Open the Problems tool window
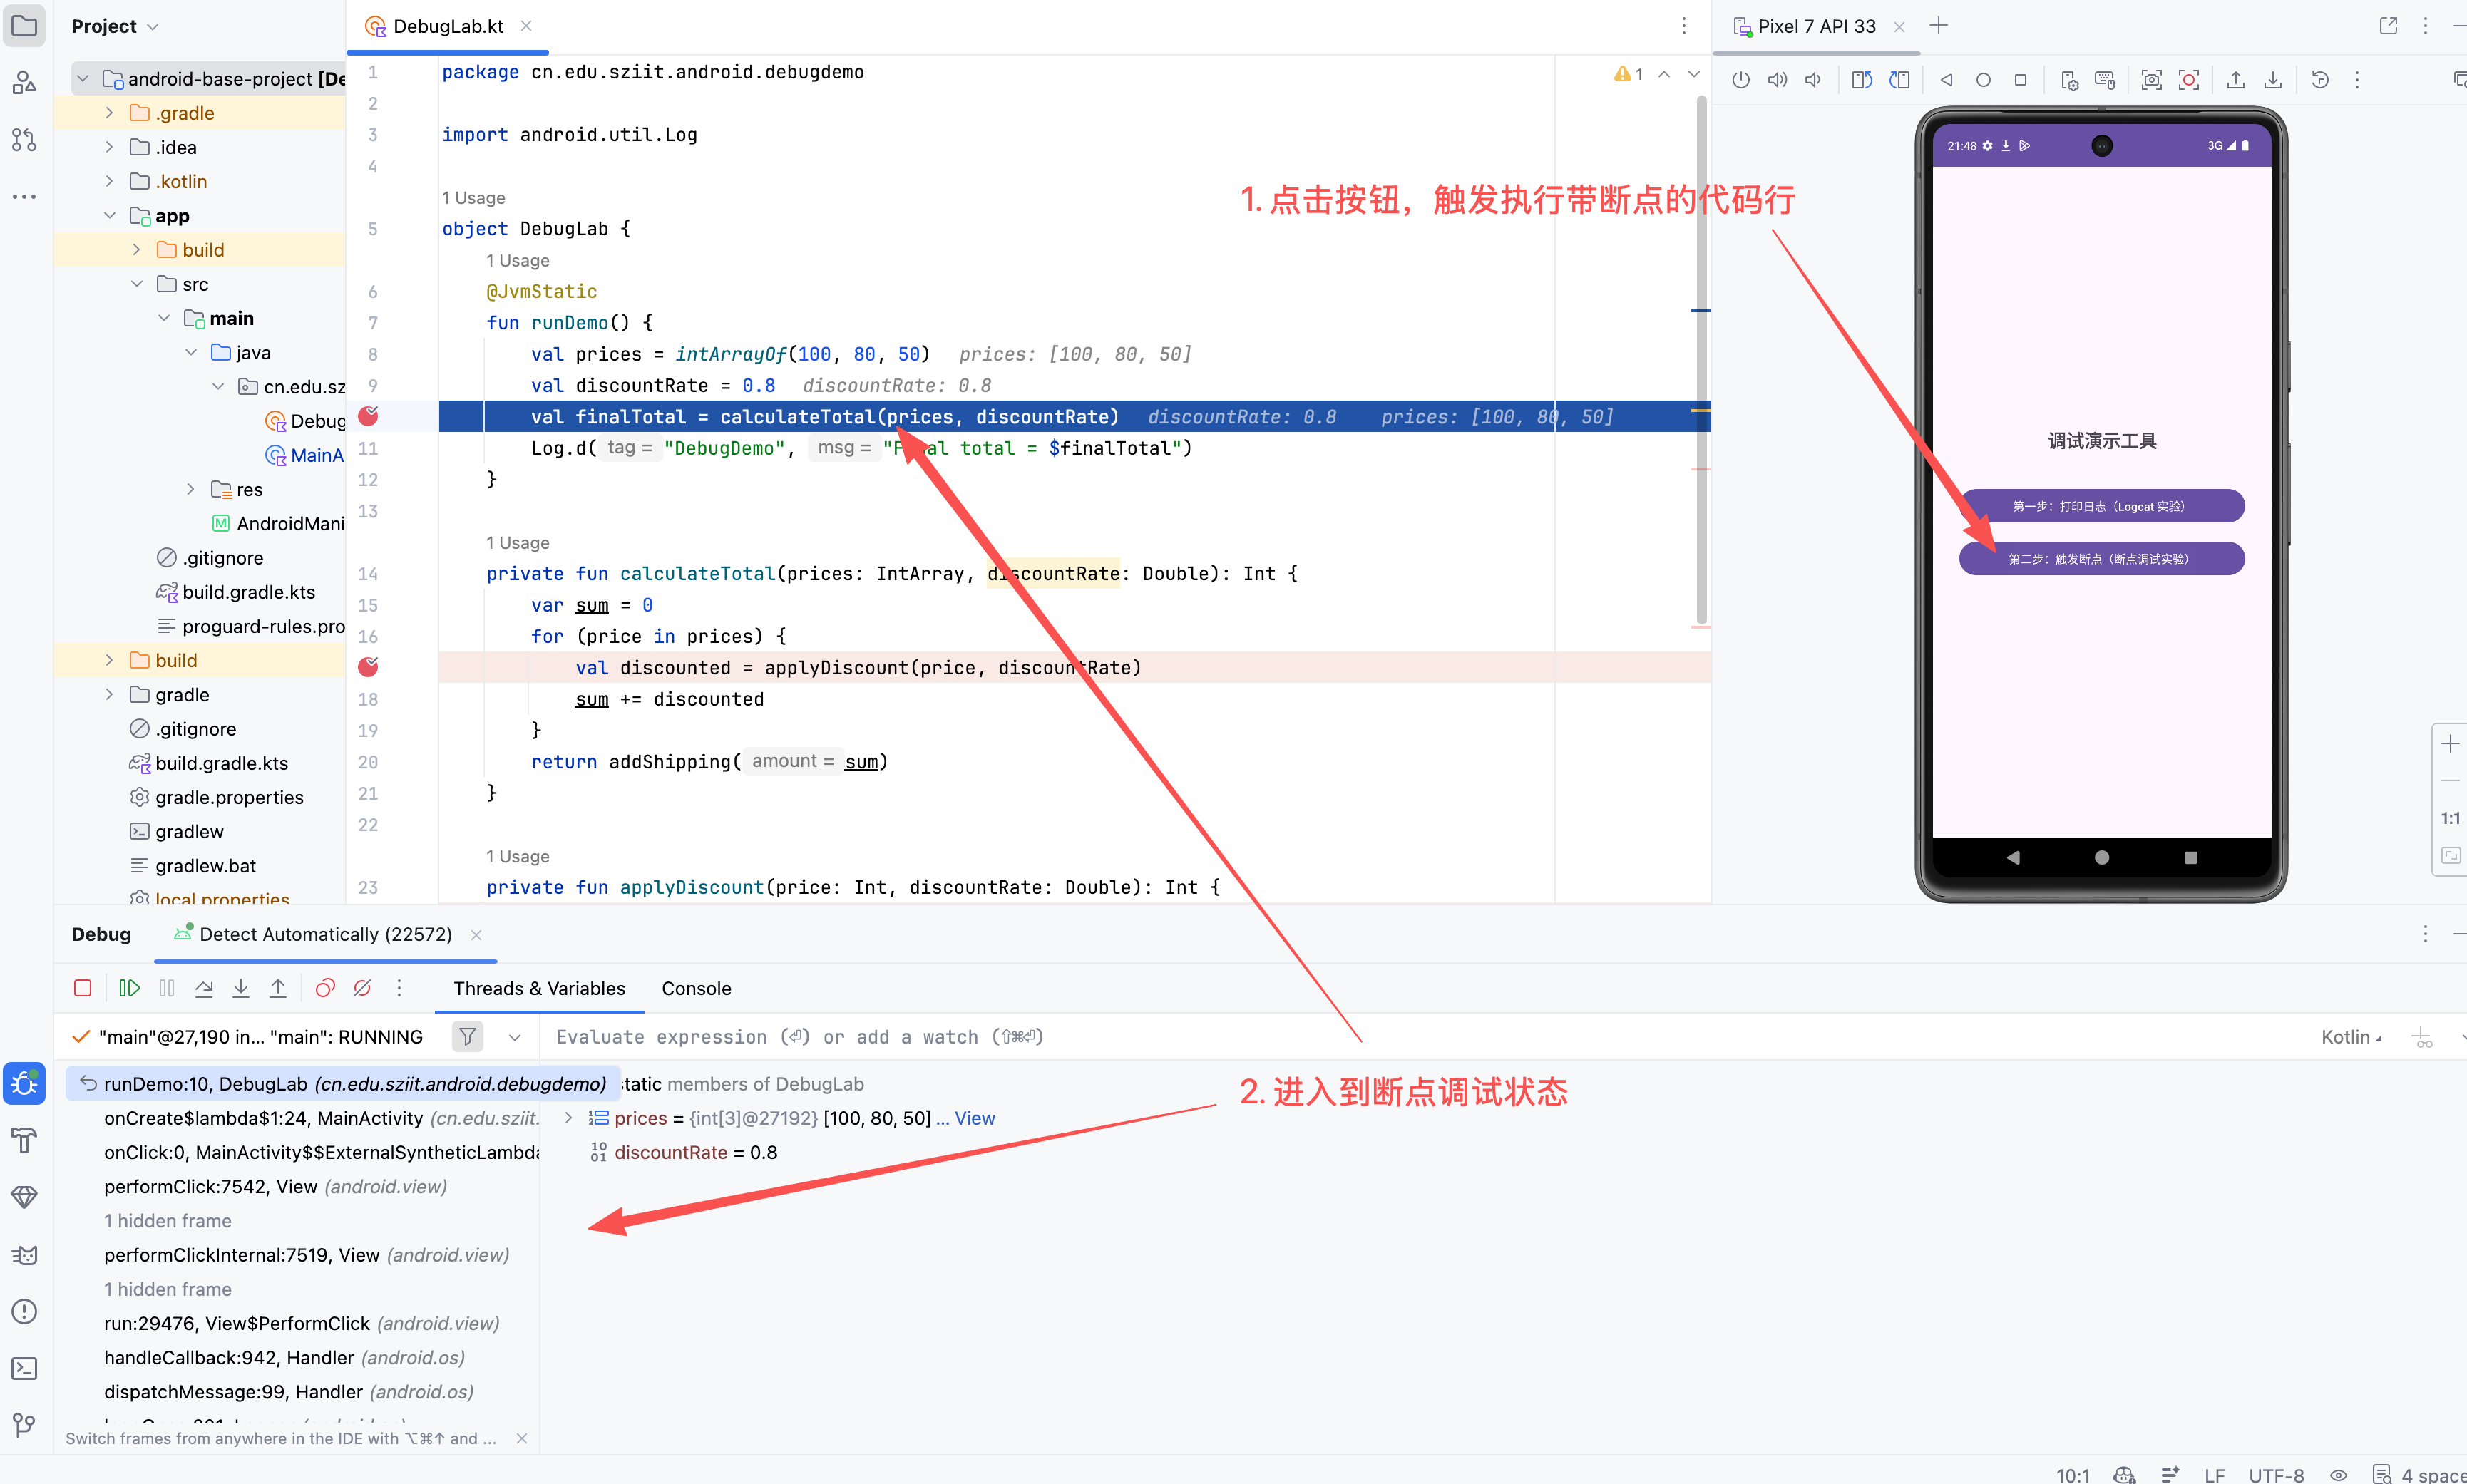This screenshot has width=2467, height=1484. pos(24,1311)
